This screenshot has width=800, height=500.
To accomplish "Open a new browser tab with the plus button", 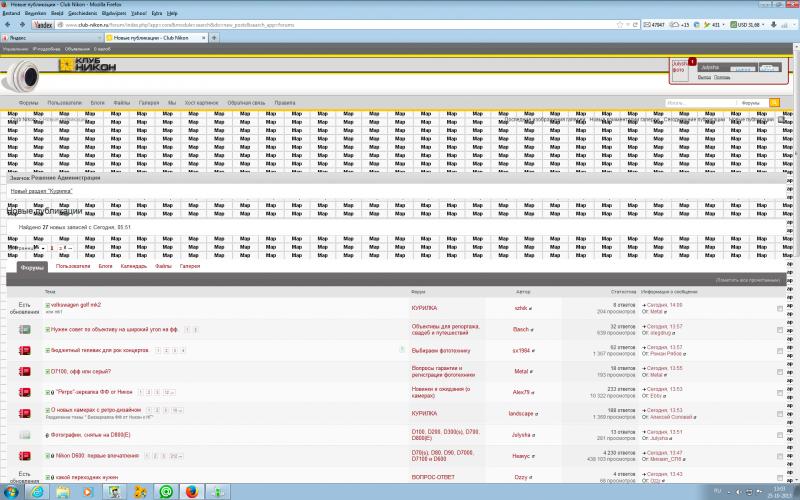I will coord(214,38).
